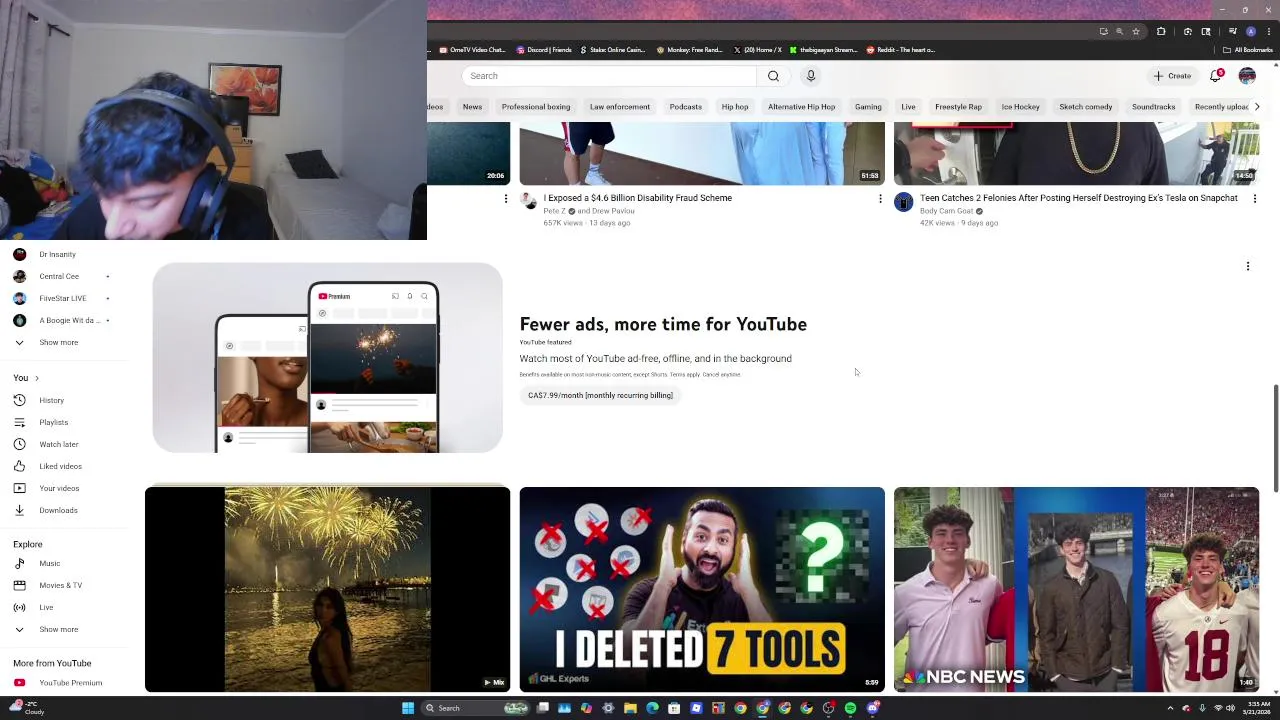Open the History sidebar entry
Viewport: 1280px width, 720px height.
tap(64, 400)
